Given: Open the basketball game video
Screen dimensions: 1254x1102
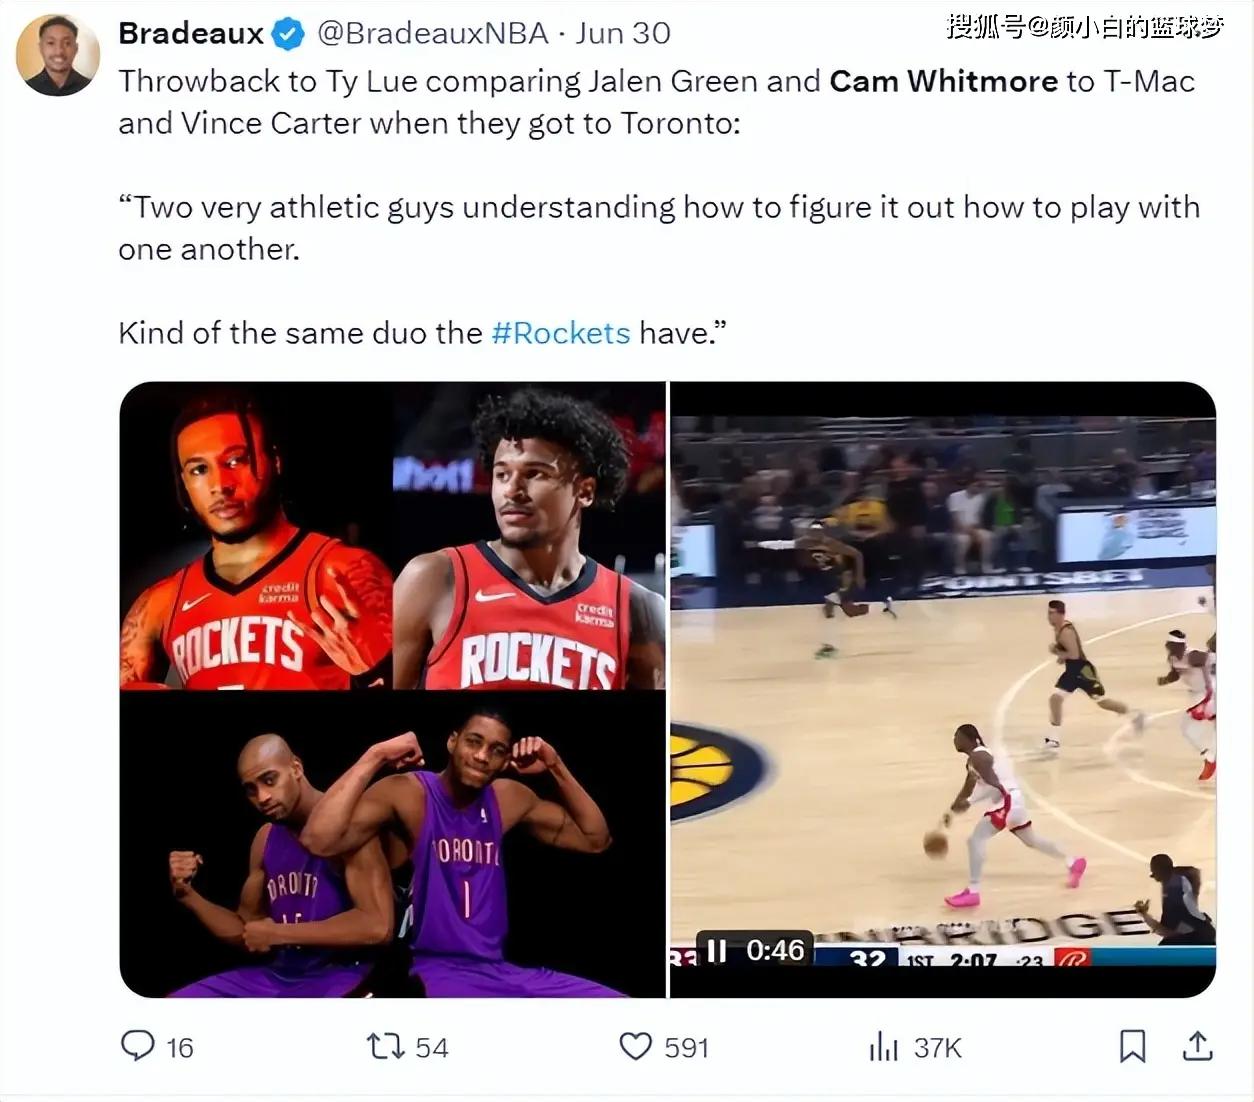Looking at the screenshot, I should tap(943, 690).
